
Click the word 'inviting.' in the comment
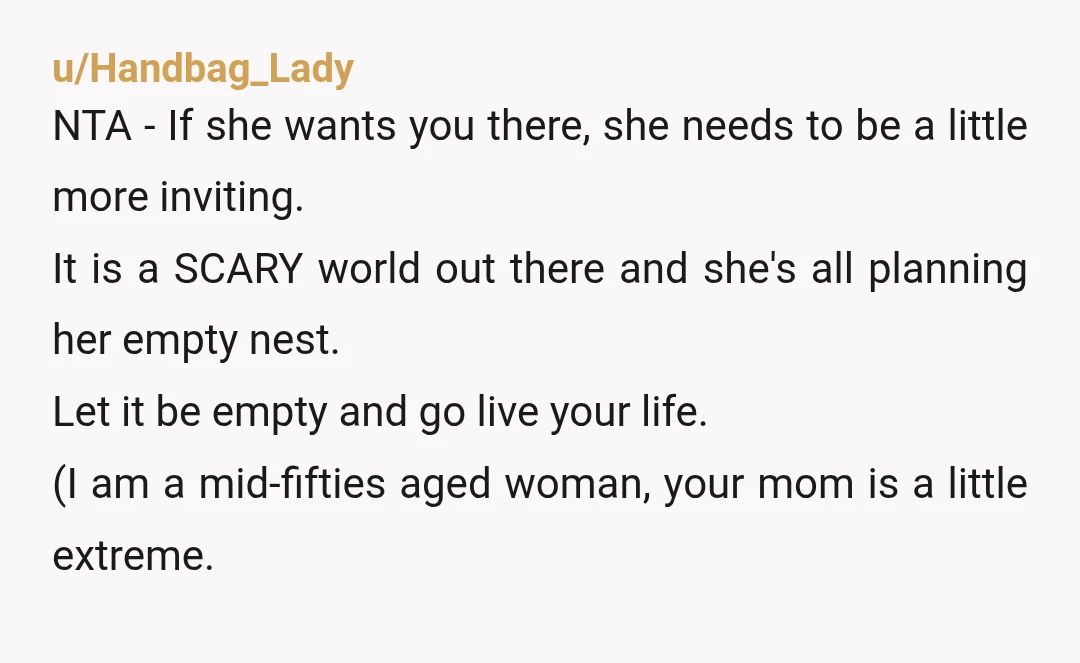tap(231, 198)
